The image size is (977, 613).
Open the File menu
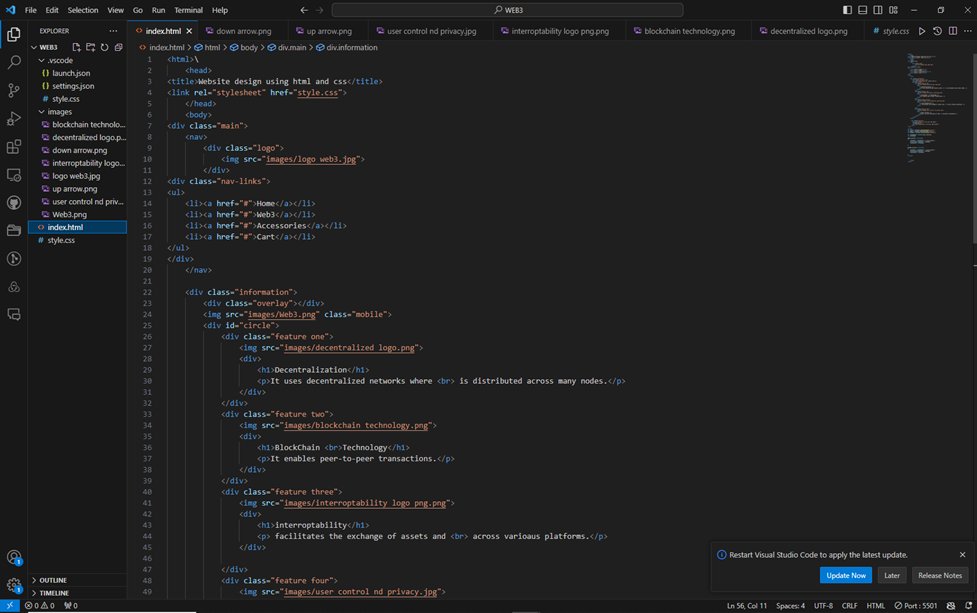tap(31, 10)
